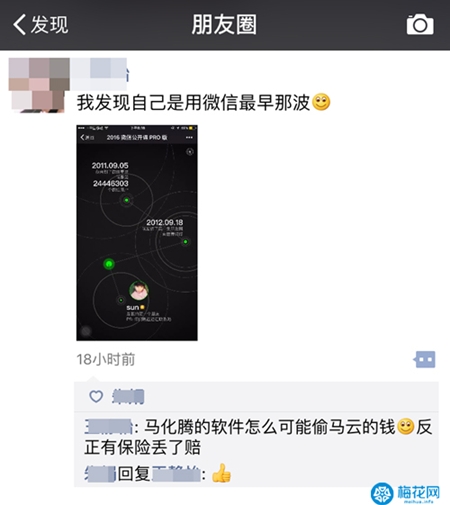Screen dimensions: 450x505
Task: Tap post text 我发现自己是用微信最早那波
Action: click(193, 102)
